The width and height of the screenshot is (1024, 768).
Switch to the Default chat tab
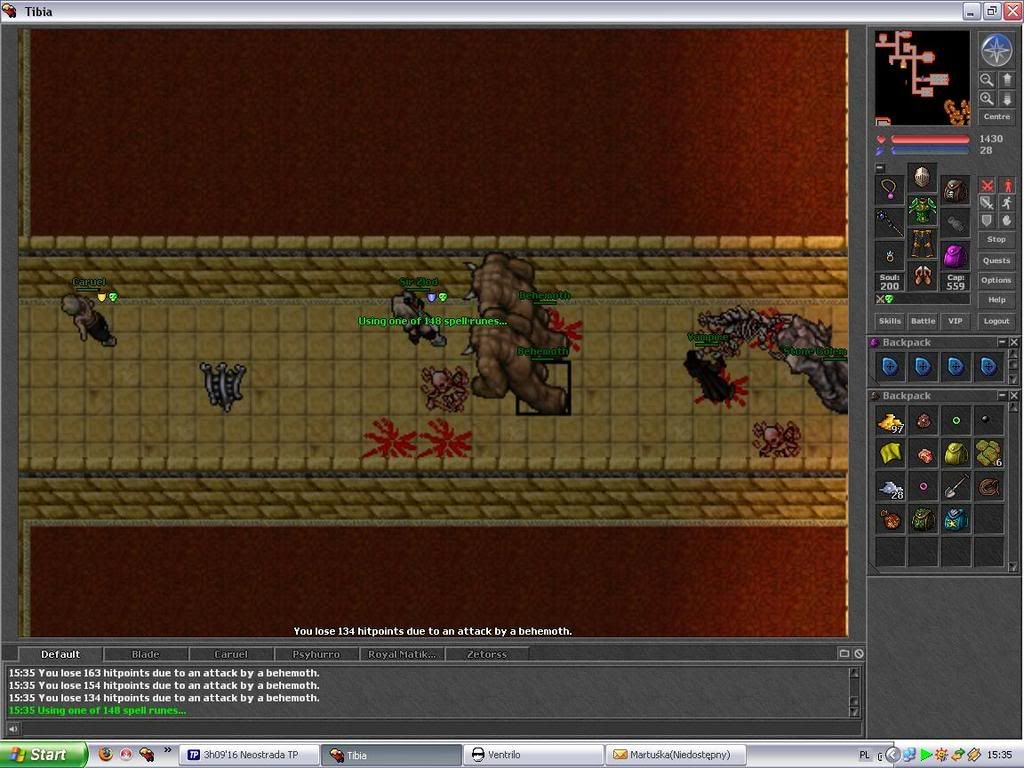pyautogui.click(x=60, y=654)
